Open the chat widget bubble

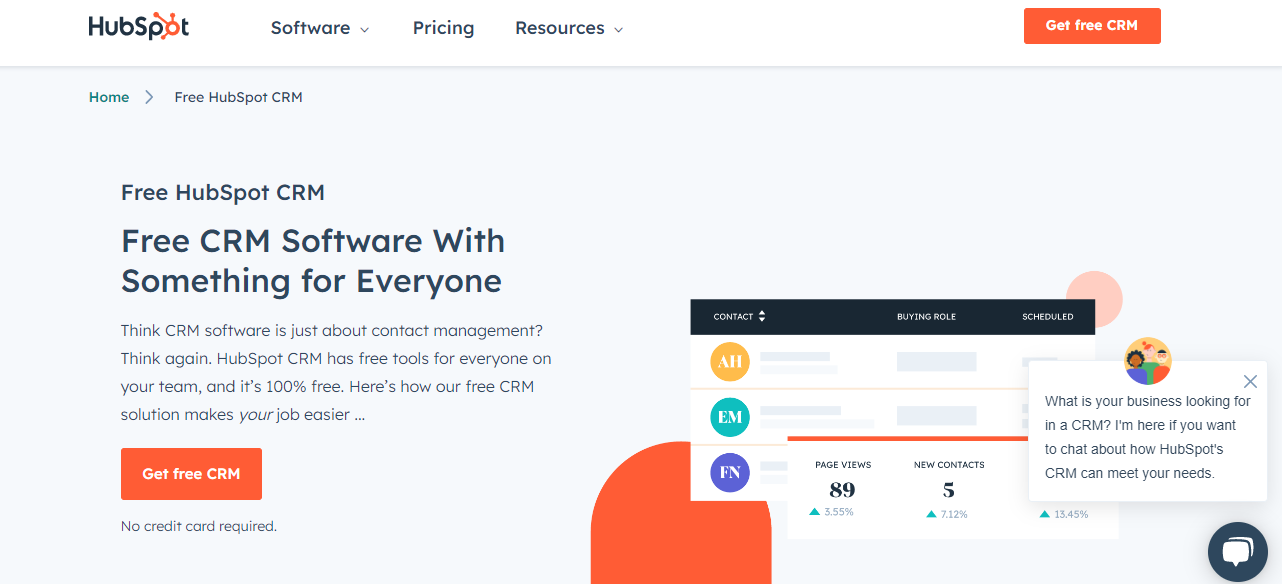(x=1238, y=551)
